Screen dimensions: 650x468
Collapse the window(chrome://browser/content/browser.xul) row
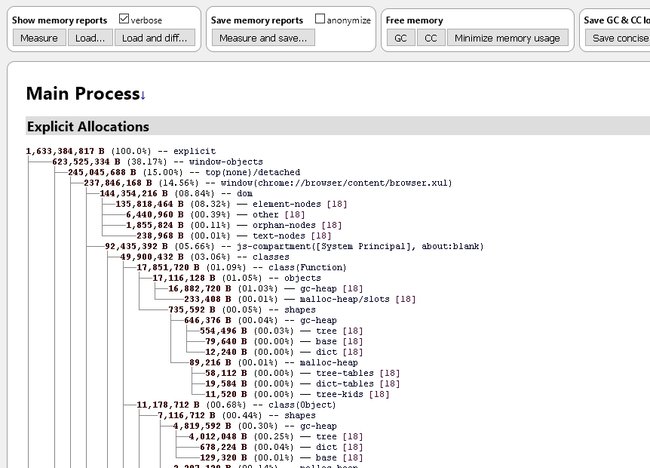coord(268,183)
